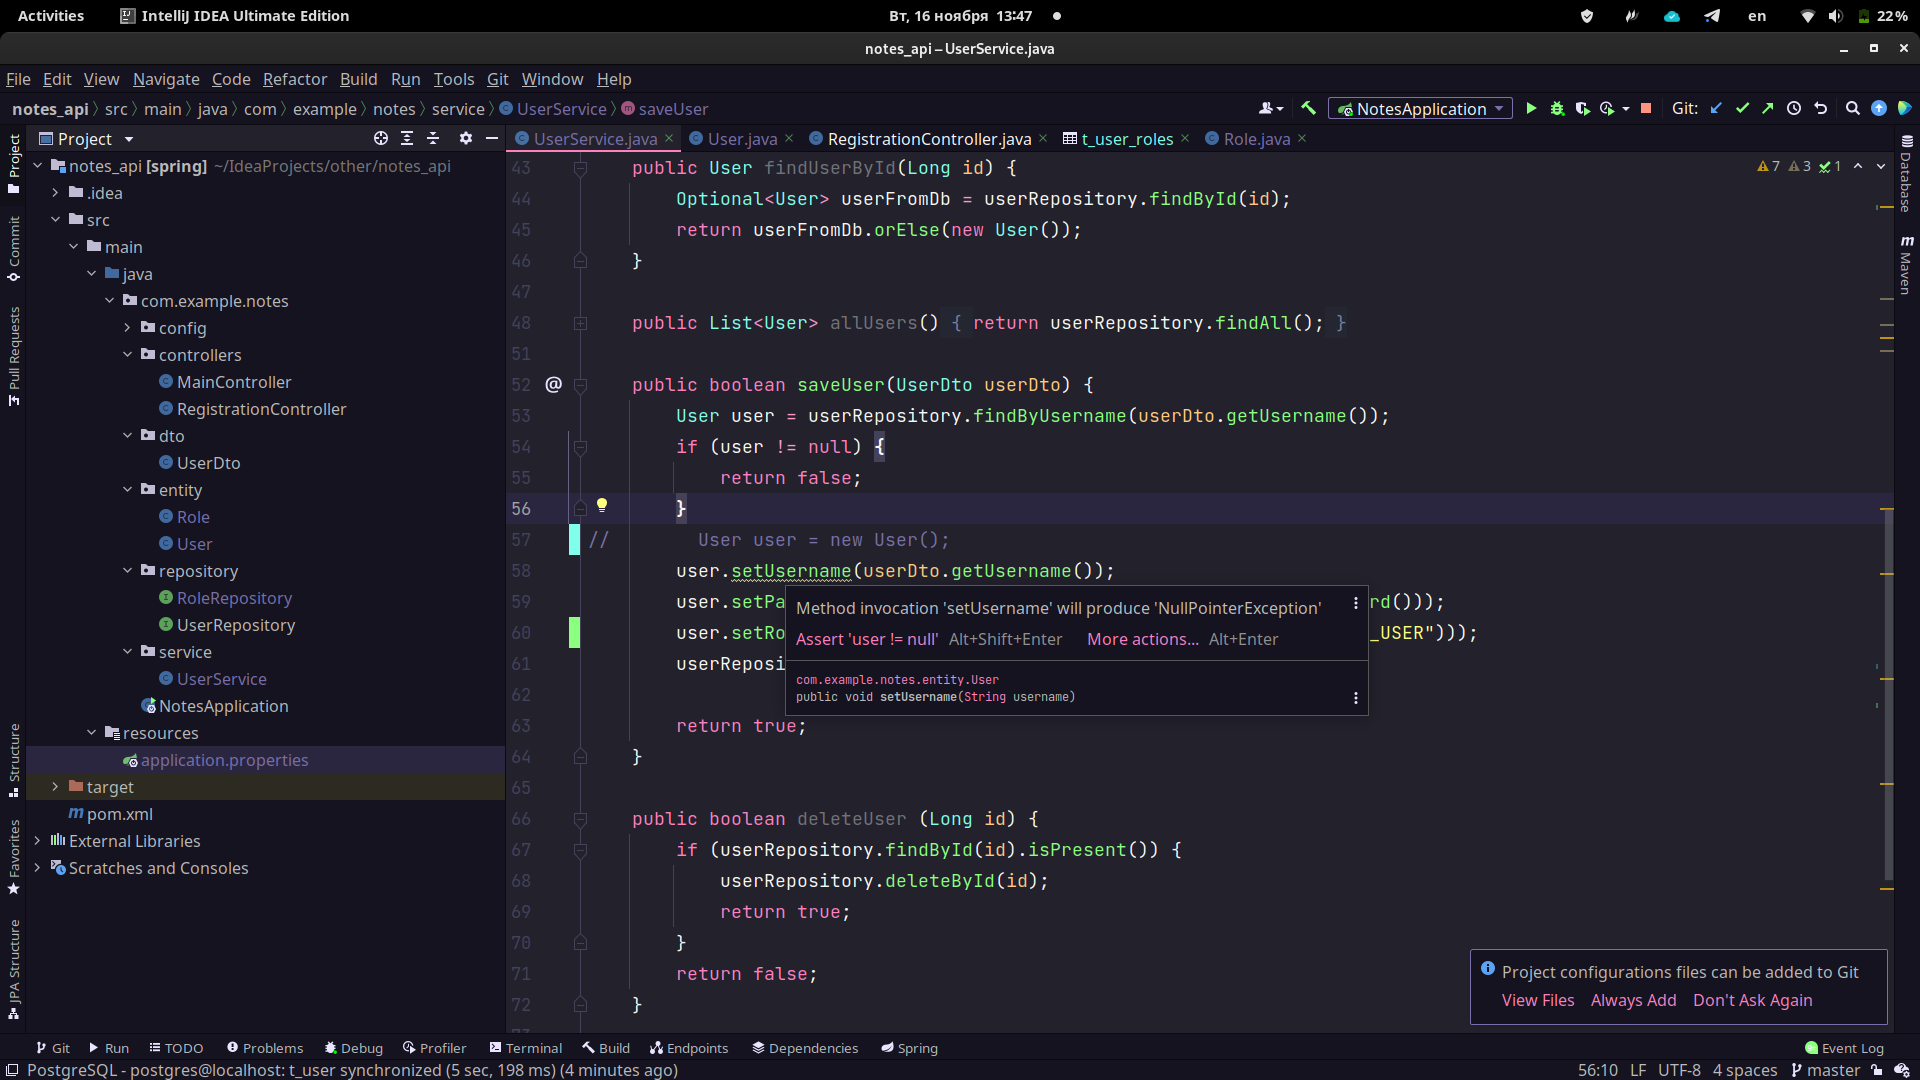Expand Scratches and Consoles node
The image size is (1920, 1080).
point(37,868)
